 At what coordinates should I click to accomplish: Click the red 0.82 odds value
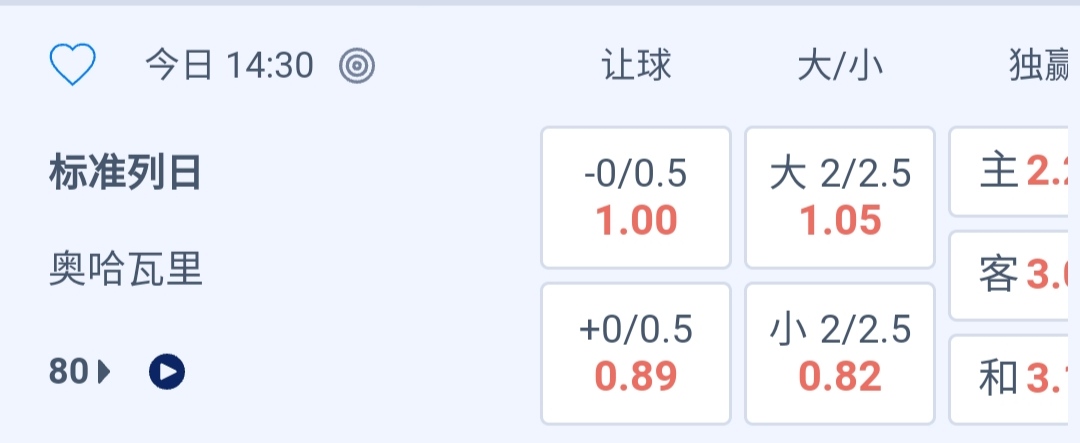[840, 377]
